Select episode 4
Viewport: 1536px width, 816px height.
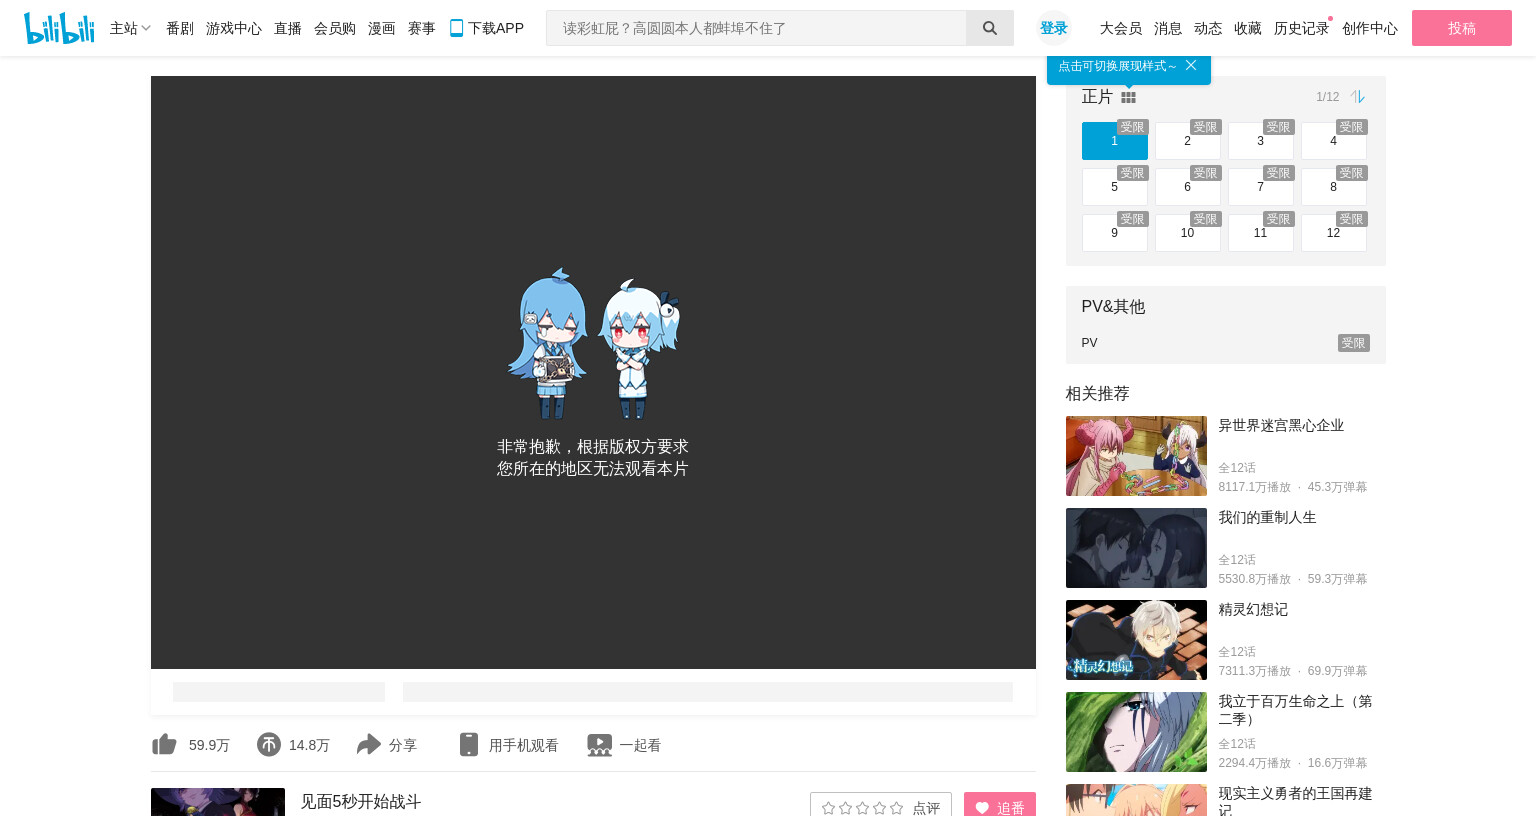coord(1334,141)
